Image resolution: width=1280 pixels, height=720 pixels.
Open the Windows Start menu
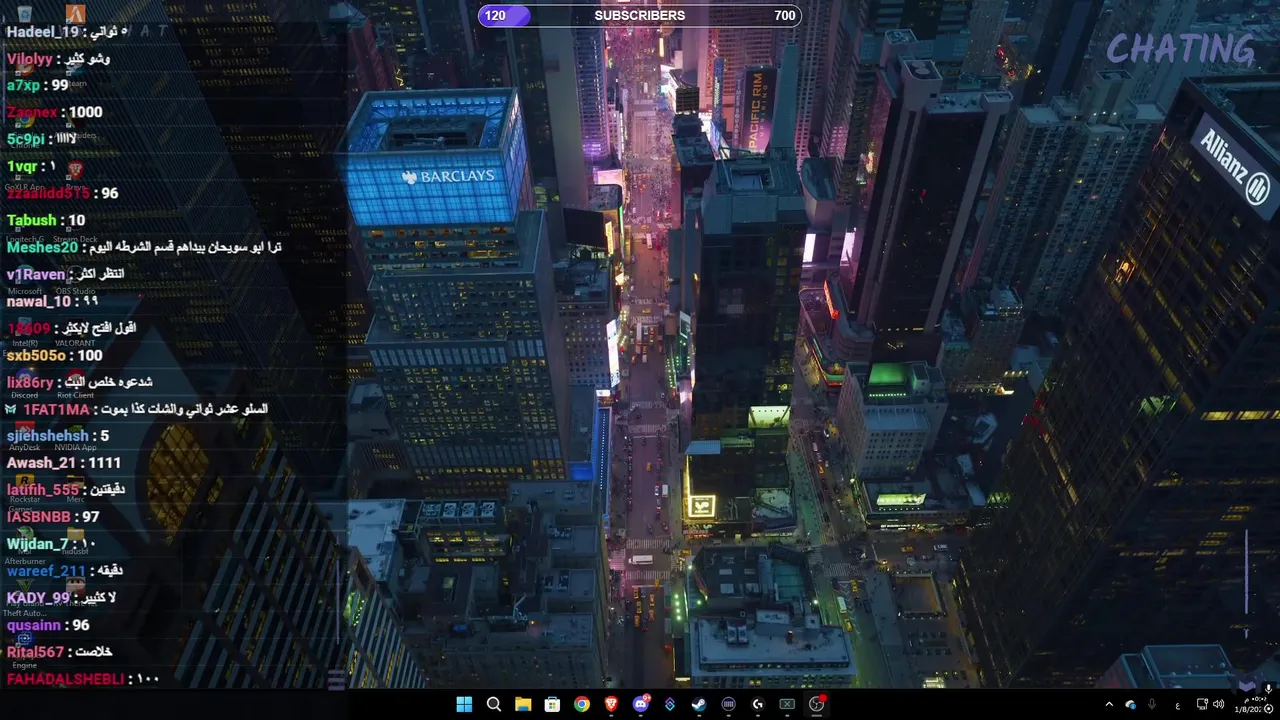(x=464, y=704)
